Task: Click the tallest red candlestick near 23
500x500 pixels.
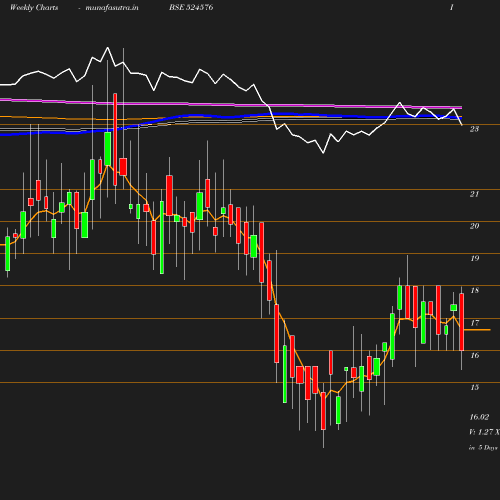Action: 115,139
